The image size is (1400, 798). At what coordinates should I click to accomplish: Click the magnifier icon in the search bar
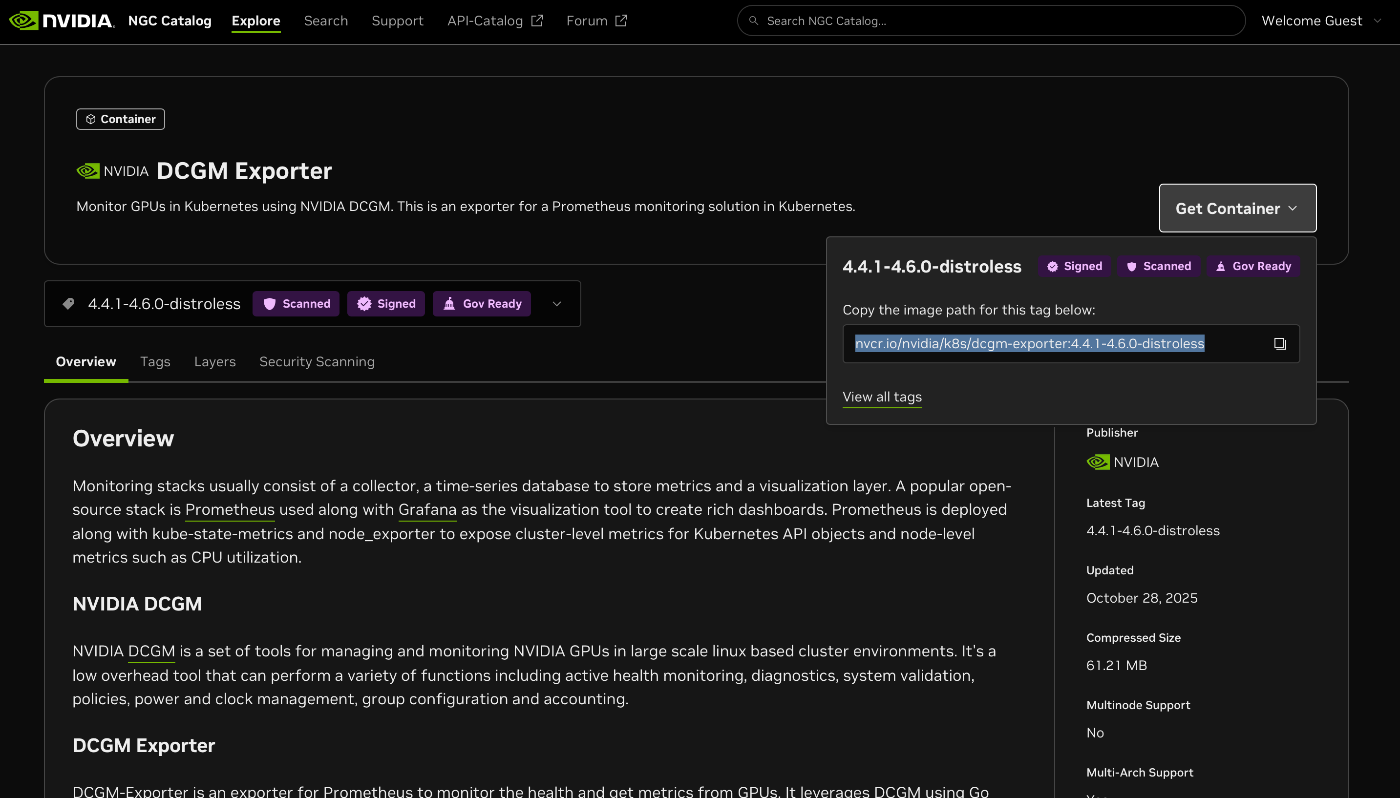pyautogui.click(x=753, y=20)
